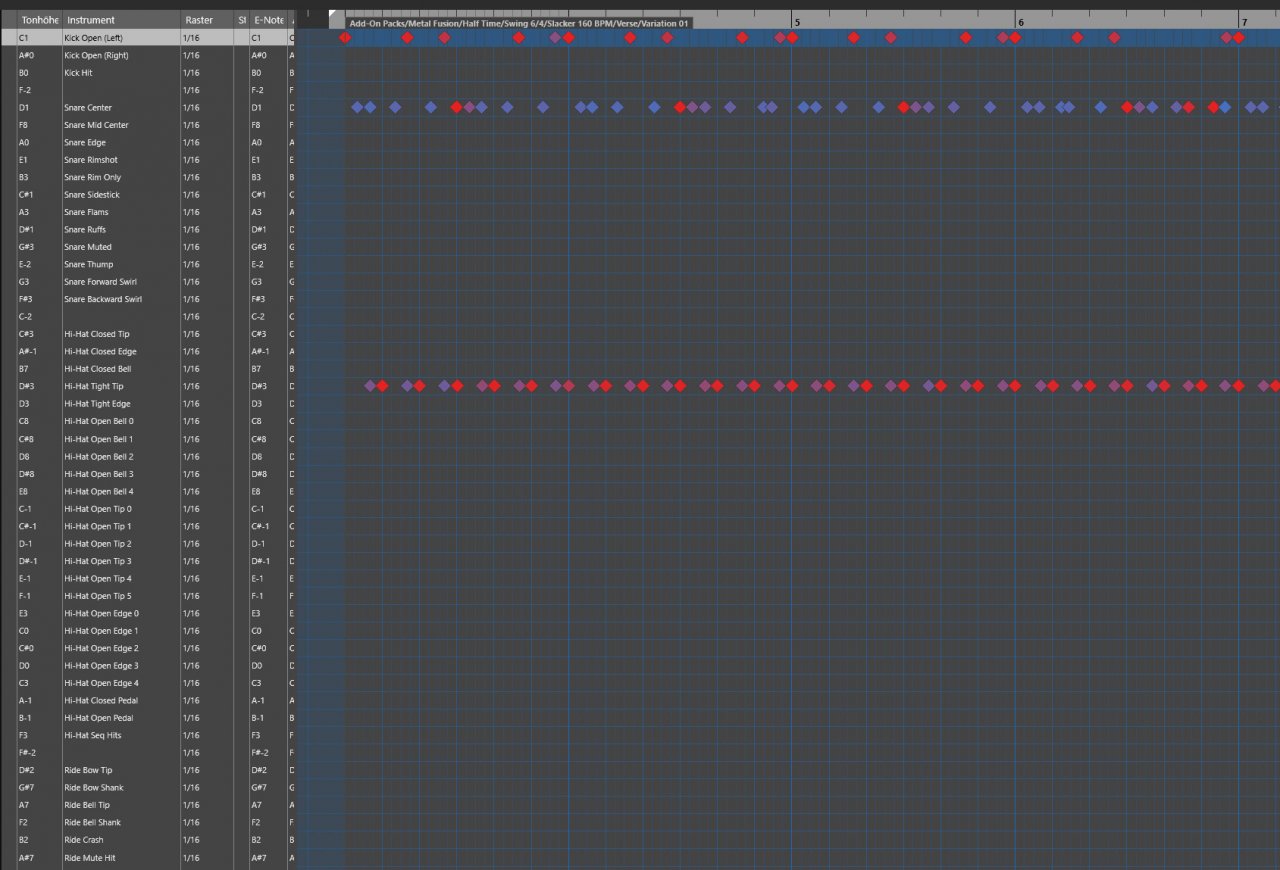Screen dimensions: 1280x870
Task: Click the E-Note column header
Action: tap(268, 20)
